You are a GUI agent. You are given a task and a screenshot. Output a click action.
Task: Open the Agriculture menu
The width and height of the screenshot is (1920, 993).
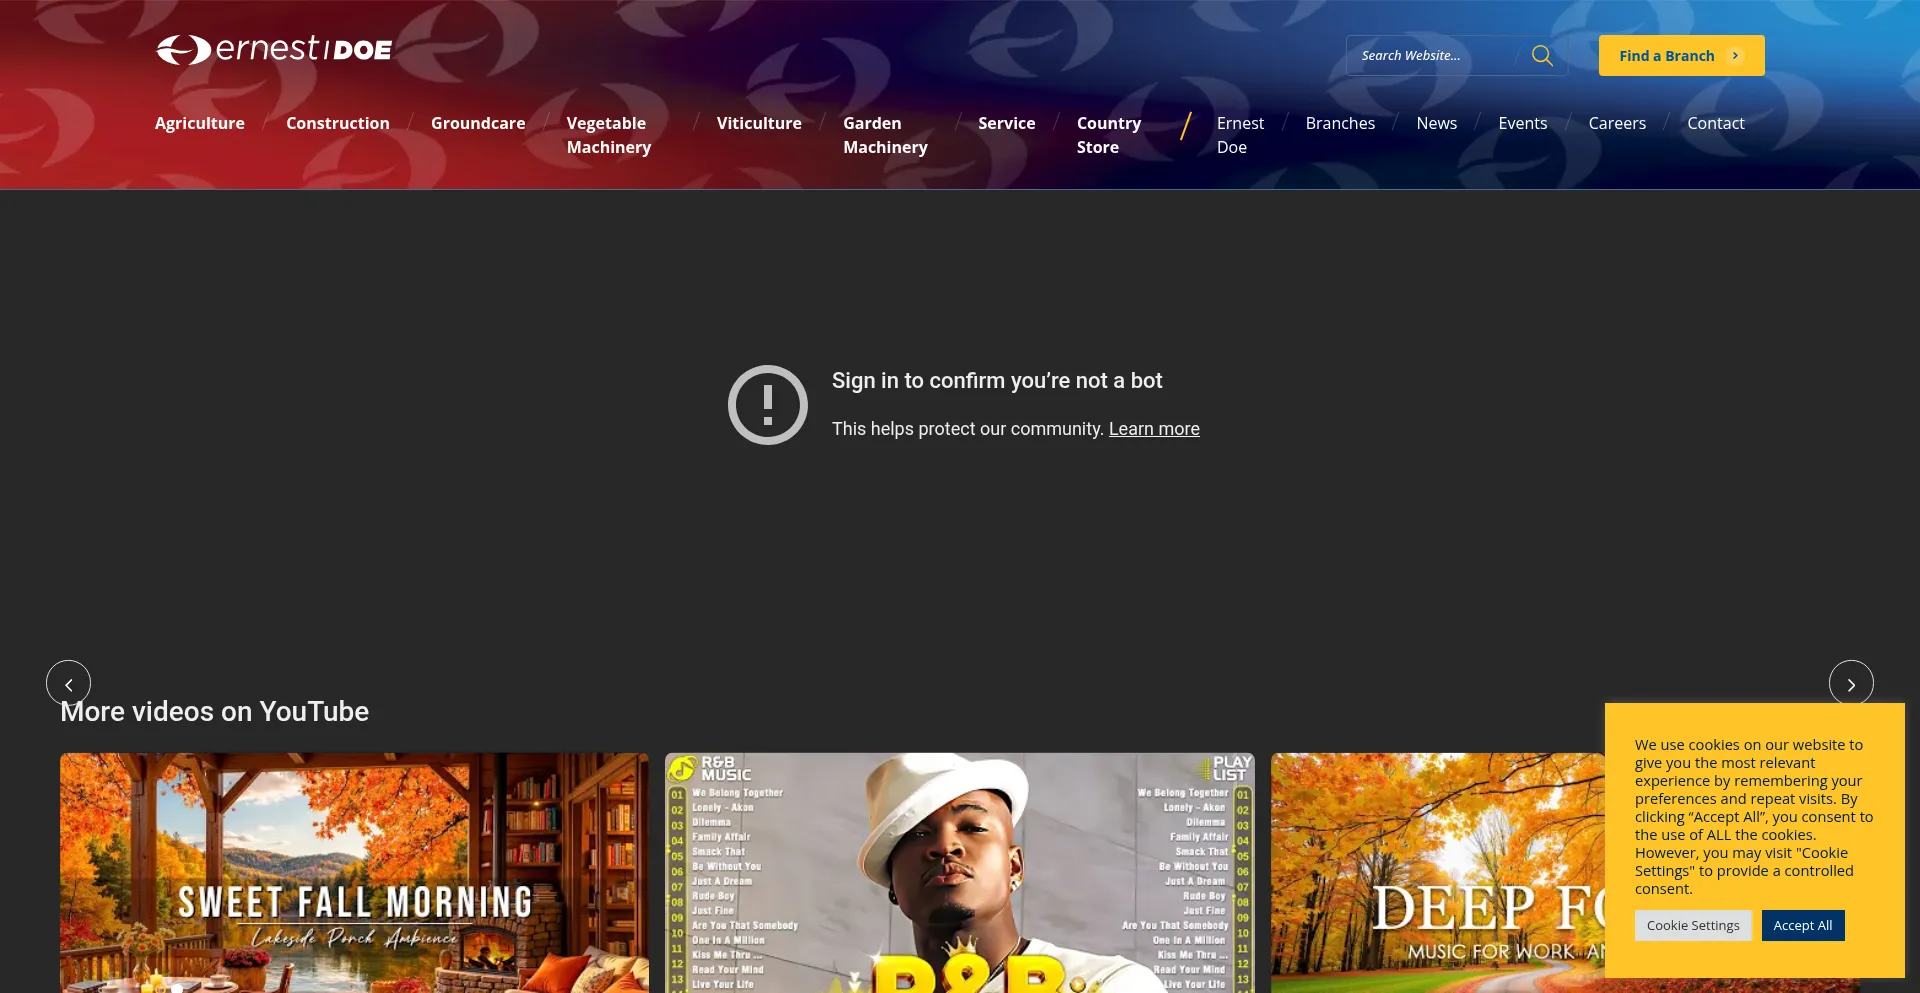199,123
